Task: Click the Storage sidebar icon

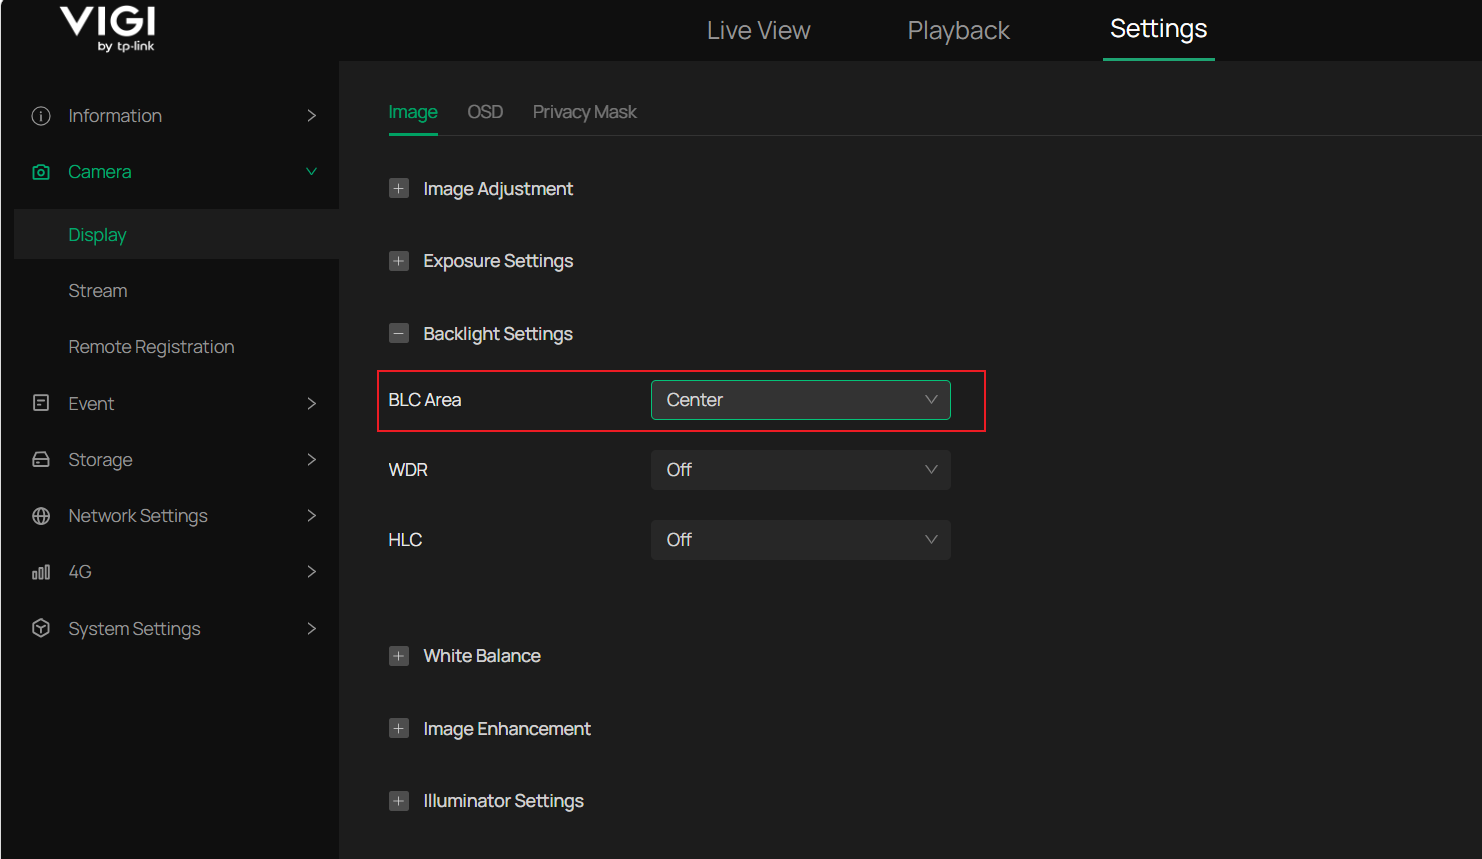Action: [x=41, y=459]
